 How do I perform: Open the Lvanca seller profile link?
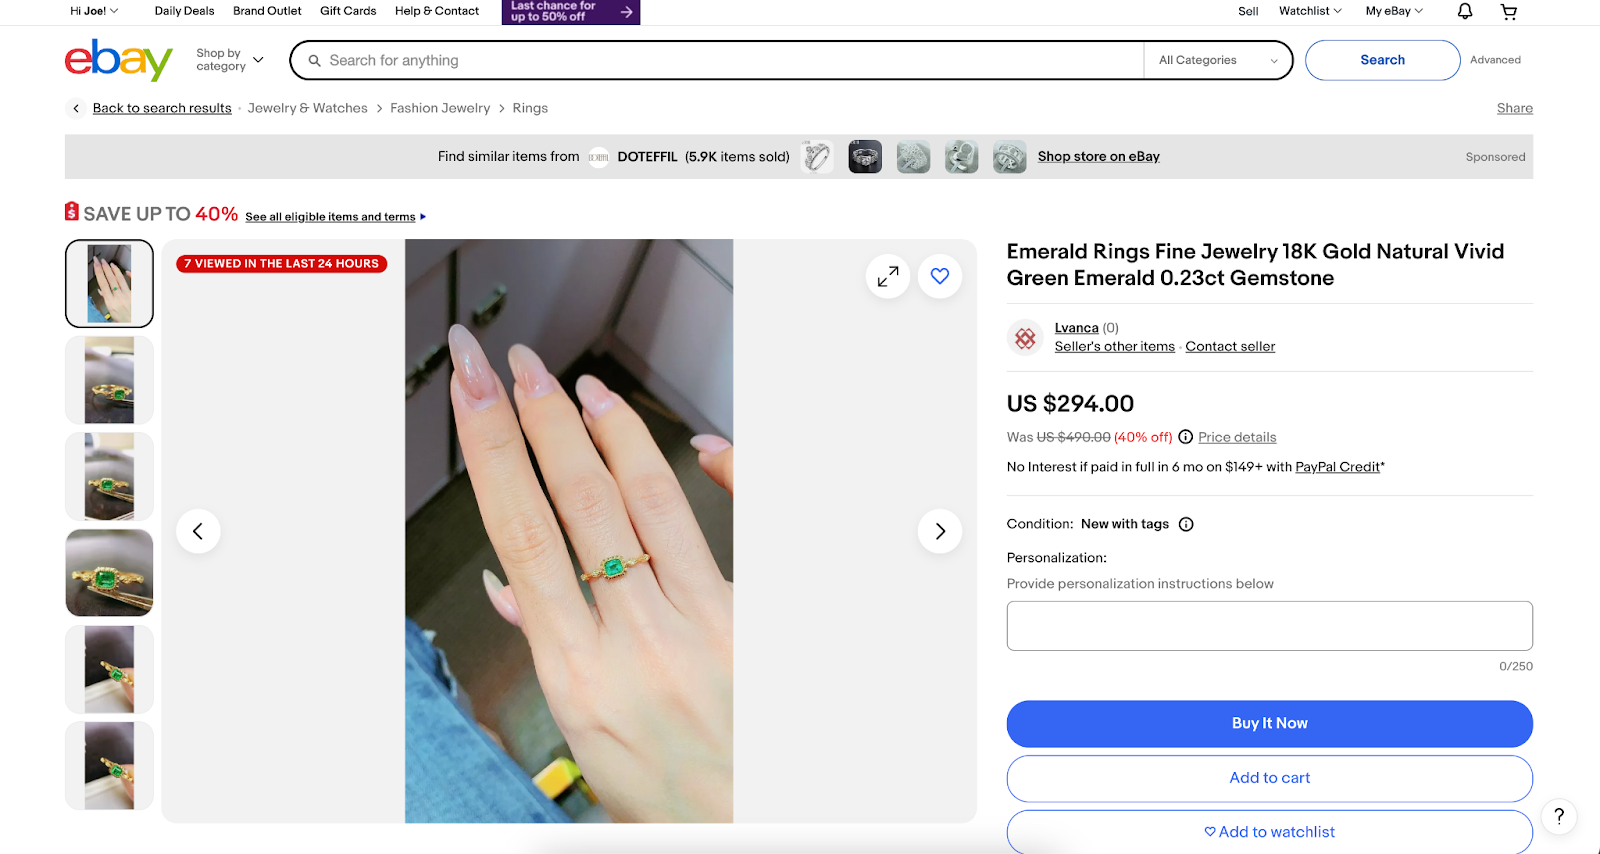tap(1076, 328)
